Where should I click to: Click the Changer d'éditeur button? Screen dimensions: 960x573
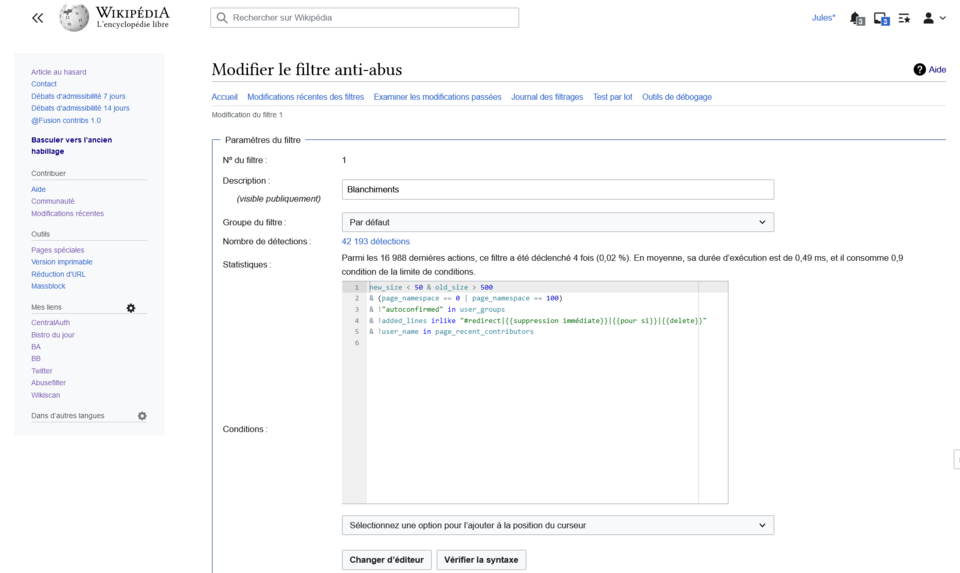386,560
